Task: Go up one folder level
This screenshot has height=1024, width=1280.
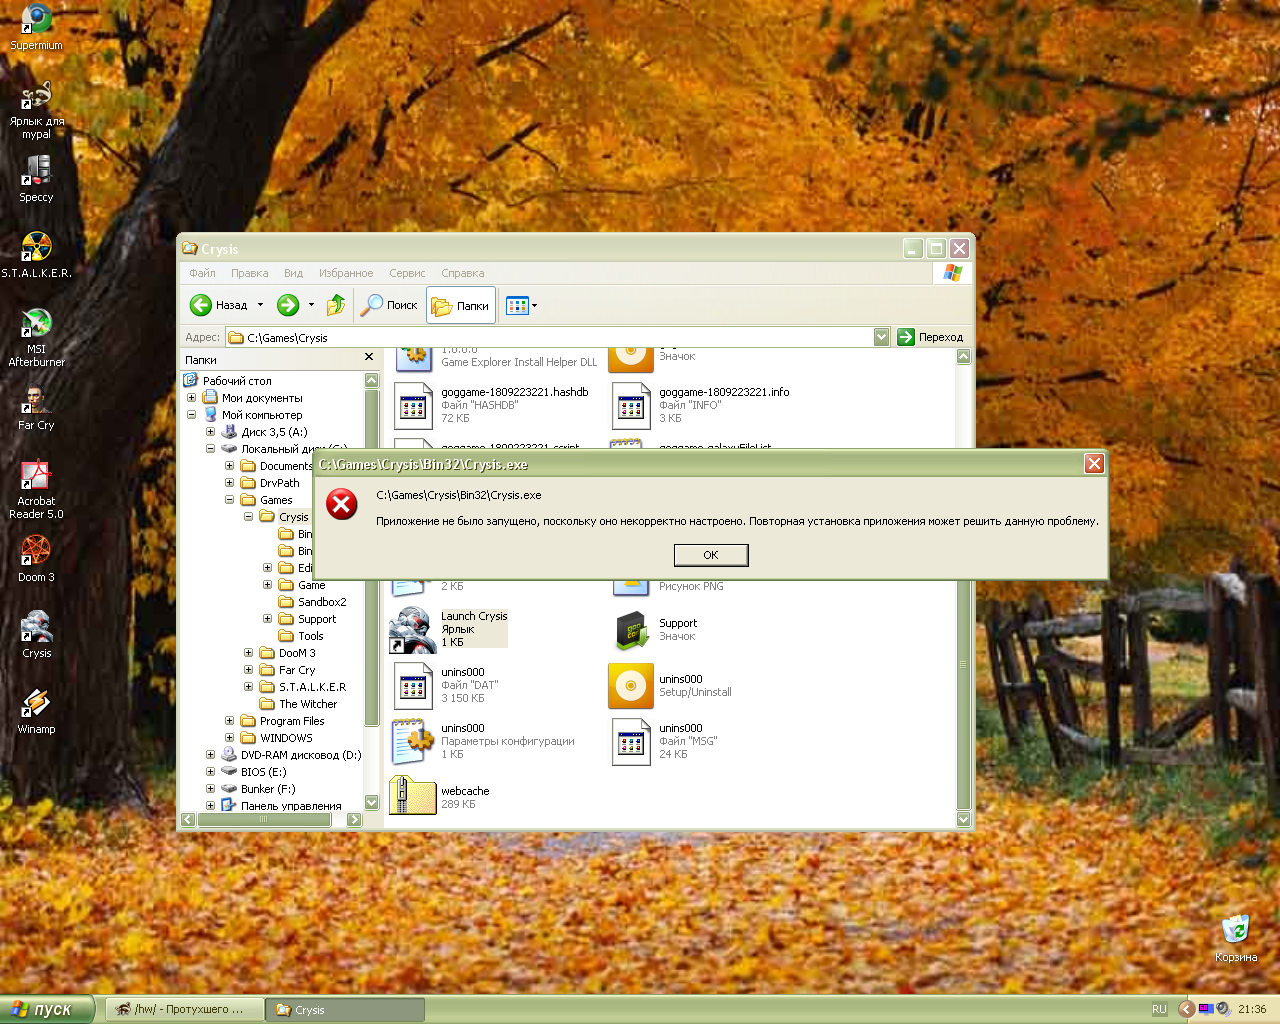Action: (336, 305)
